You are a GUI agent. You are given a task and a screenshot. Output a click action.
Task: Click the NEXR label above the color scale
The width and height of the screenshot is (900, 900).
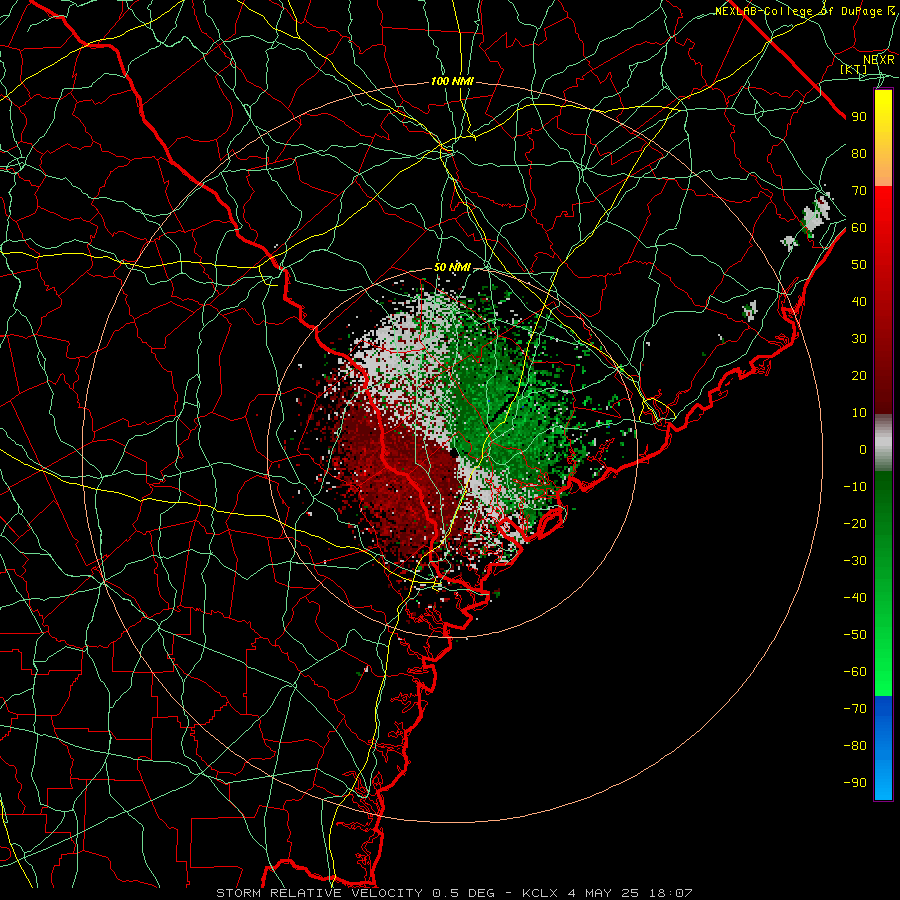[878, 59]
